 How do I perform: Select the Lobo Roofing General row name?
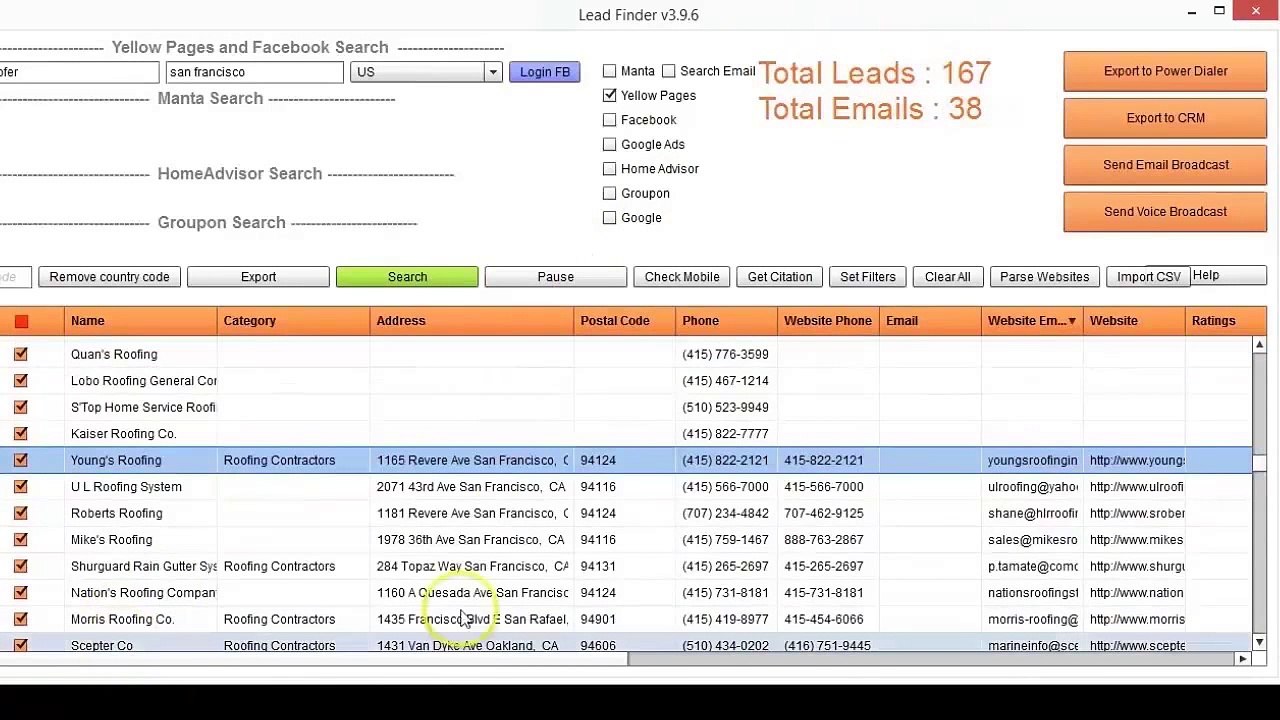tap(144, 381)
